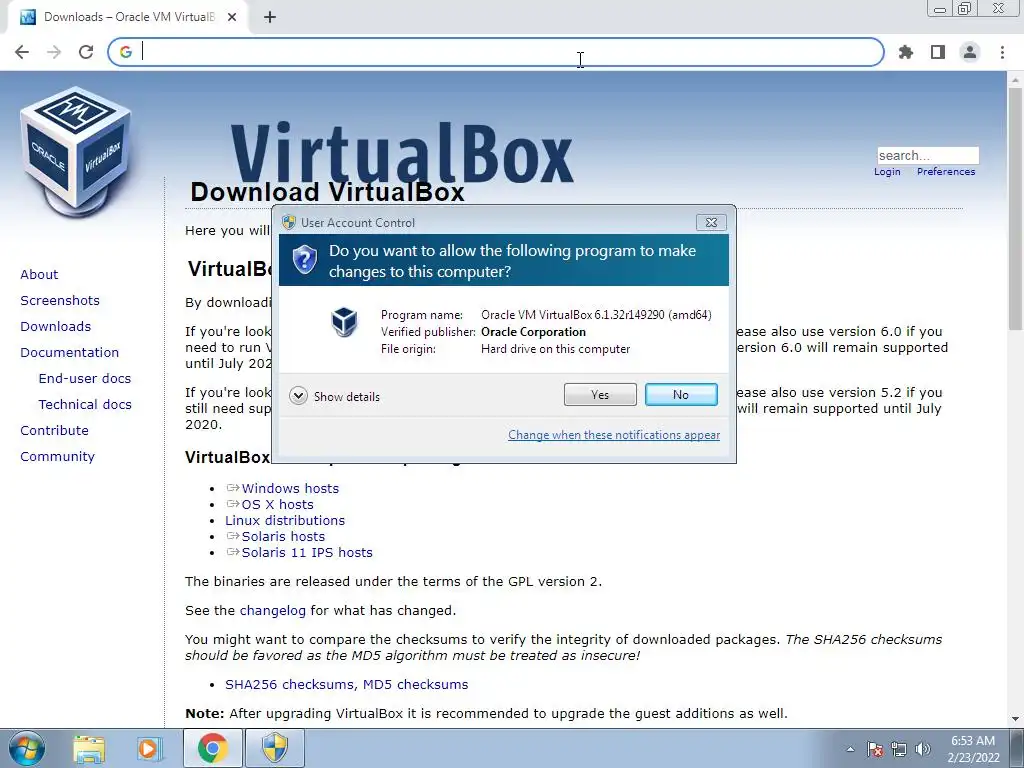Image resolution: width=1024 pixels, height=768 pixels.
Task: Open the OS X hosts download link
Action: point(278,504)
